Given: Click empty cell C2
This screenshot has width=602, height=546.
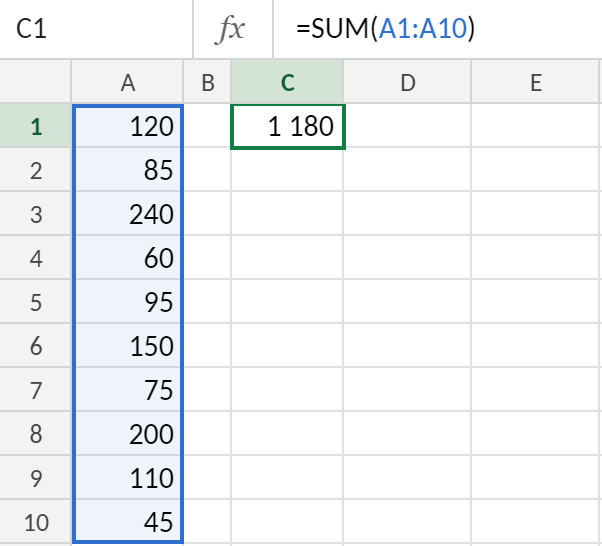Looking at the screenshot, I should coord(287,169).
